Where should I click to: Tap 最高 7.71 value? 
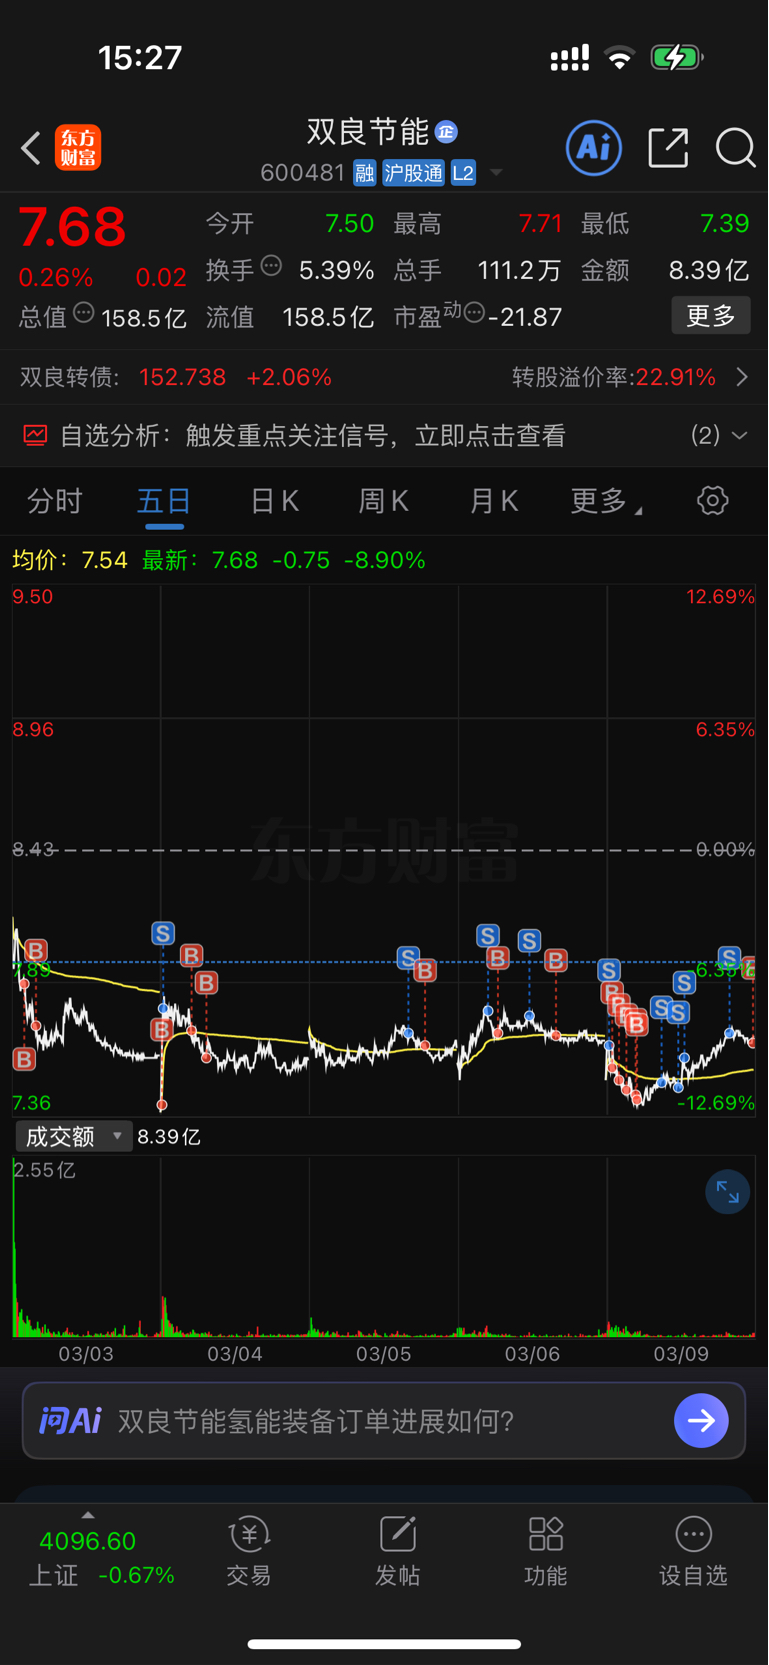pos(540,223)
